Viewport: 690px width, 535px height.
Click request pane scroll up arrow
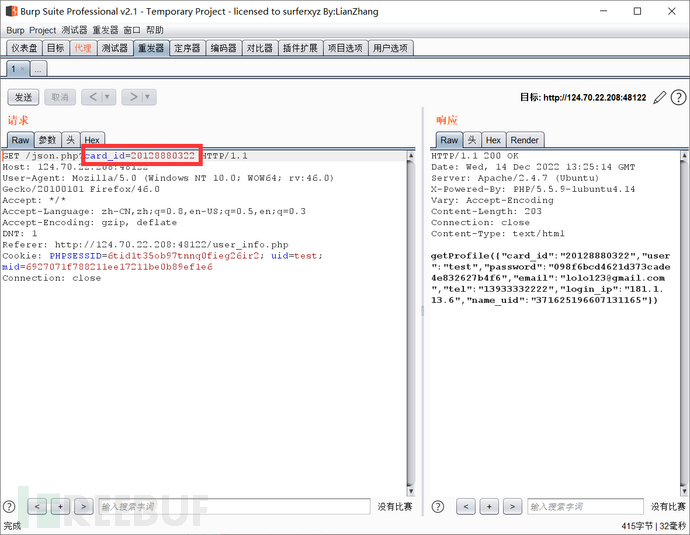[x=411, y=156]
